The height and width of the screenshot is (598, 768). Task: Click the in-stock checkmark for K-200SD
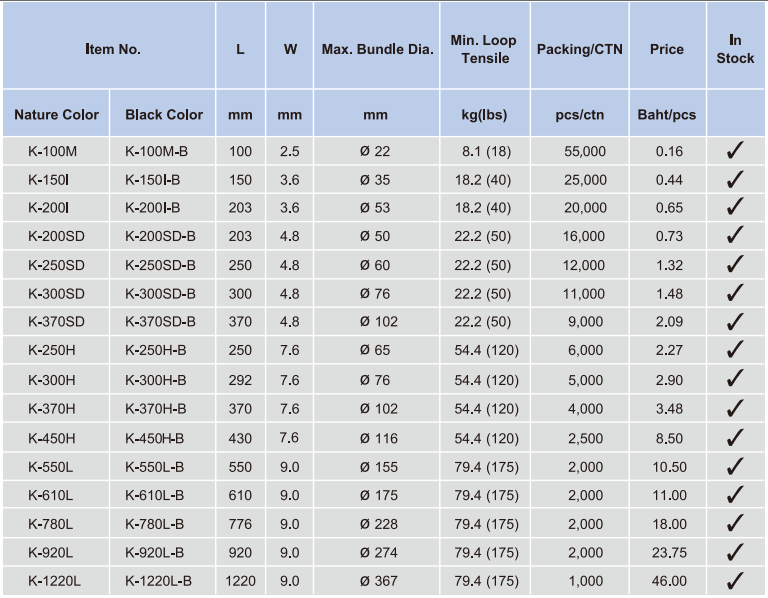click(x=735, y=235)
